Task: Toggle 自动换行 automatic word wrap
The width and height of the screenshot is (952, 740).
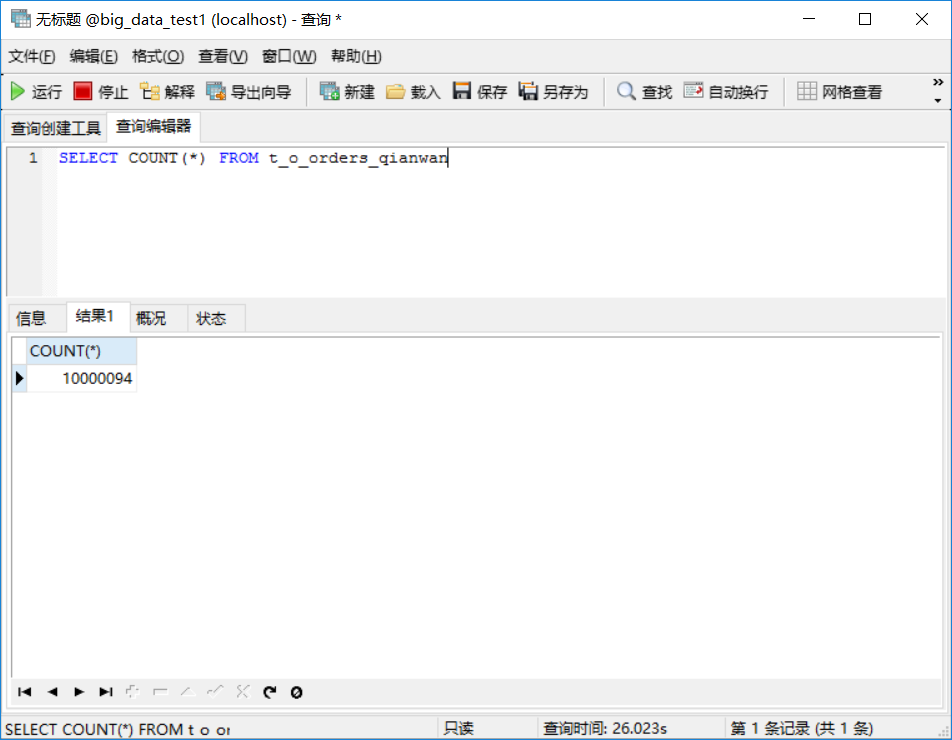Action: point(724,90)
